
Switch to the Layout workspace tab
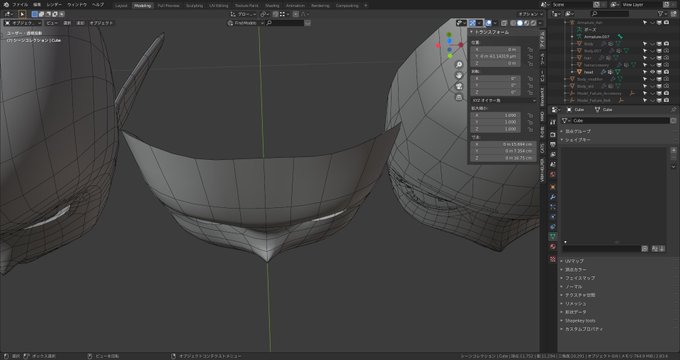click(x=121, y=6)
